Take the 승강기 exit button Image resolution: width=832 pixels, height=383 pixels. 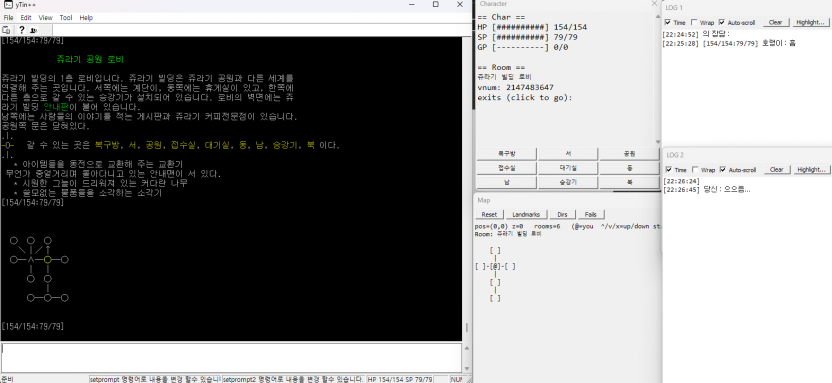568,182
